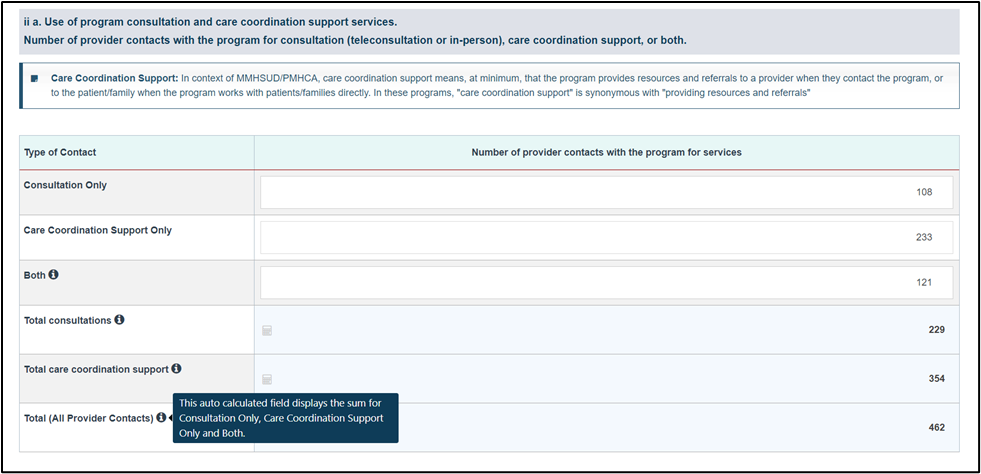Image resolution: width=981 pixels, height=474 pixels.
Task: Click the Total consultations label
Action: [68, 320]
